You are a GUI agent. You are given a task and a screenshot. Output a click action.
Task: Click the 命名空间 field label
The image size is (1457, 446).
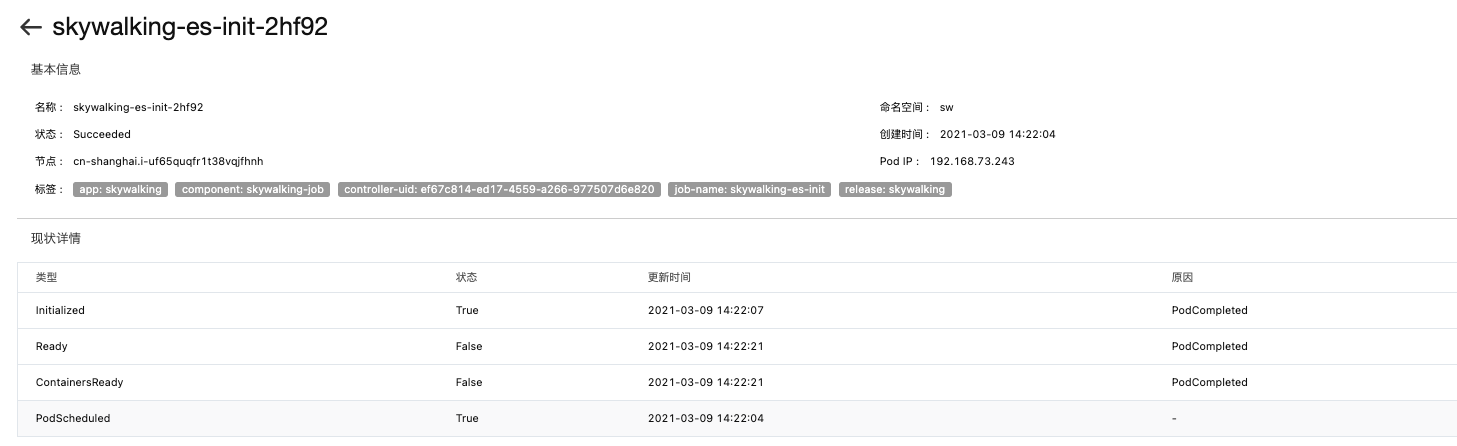tap(905, 107)
